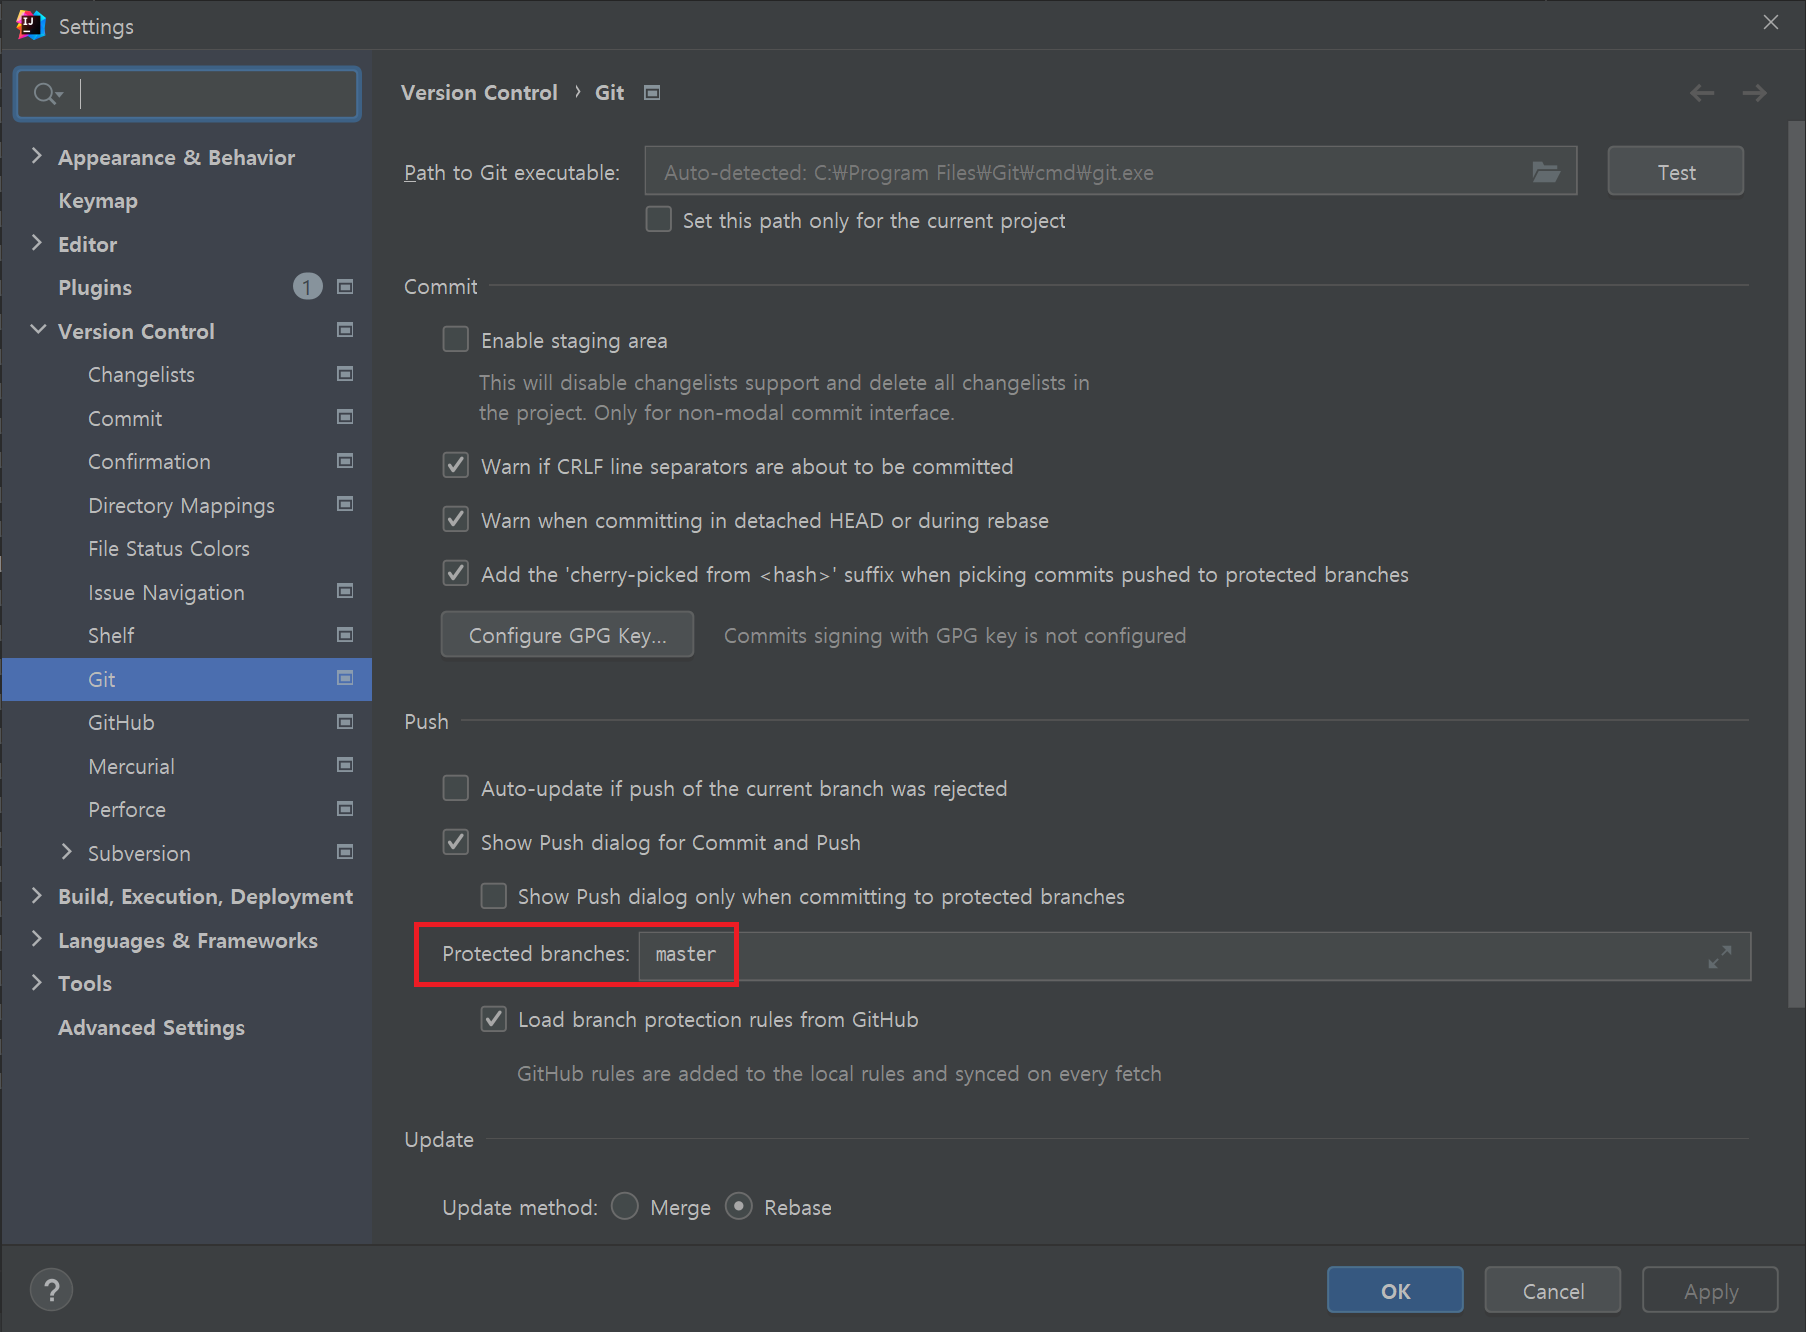The width and height of the screenshot is (1806, 1332).
Task: Click the vertical scrollbar of Git settings
Action: [1796, 565]
